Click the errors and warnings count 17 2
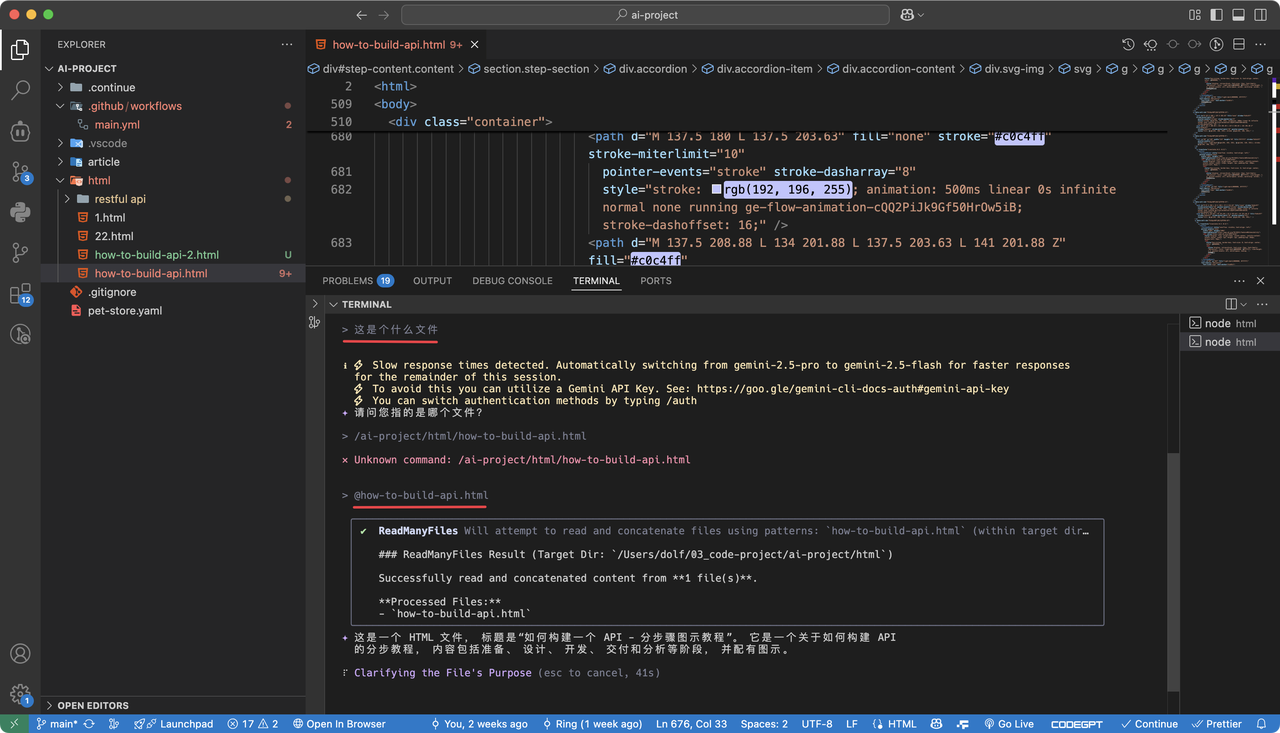 [x=253, y=724]
